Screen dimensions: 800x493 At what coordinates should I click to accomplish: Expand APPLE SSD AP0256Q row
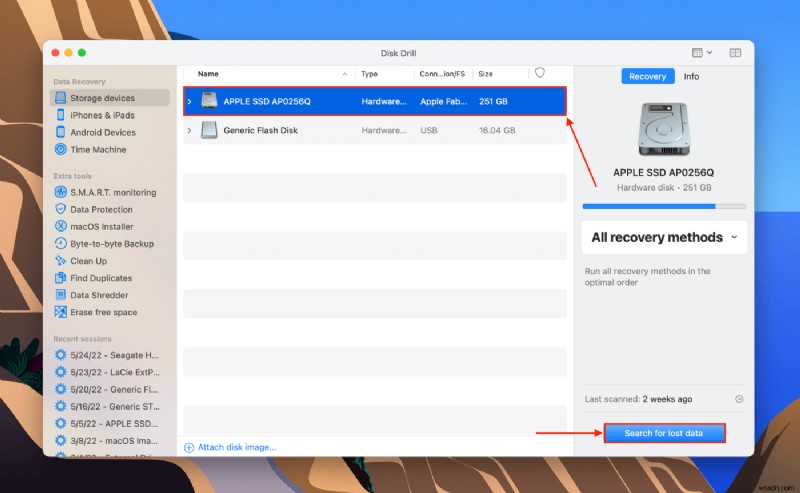(189, 102)
